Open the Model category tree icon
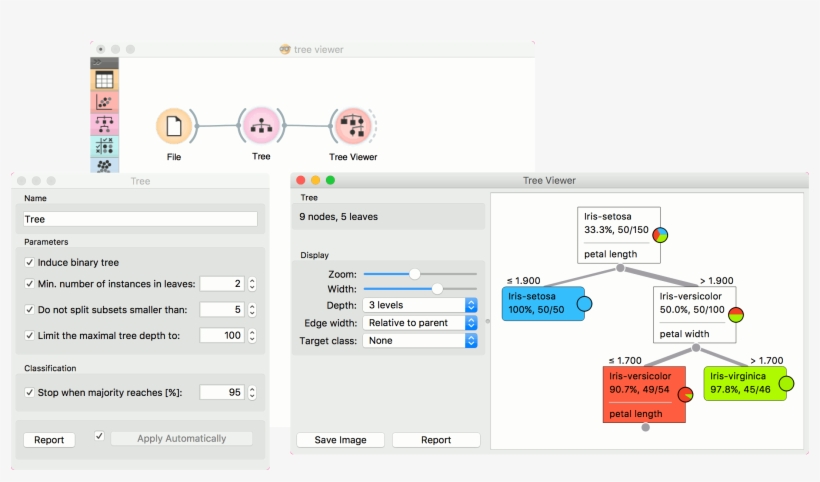The width and height of the screenshot is (820, 482). point(104,124)
